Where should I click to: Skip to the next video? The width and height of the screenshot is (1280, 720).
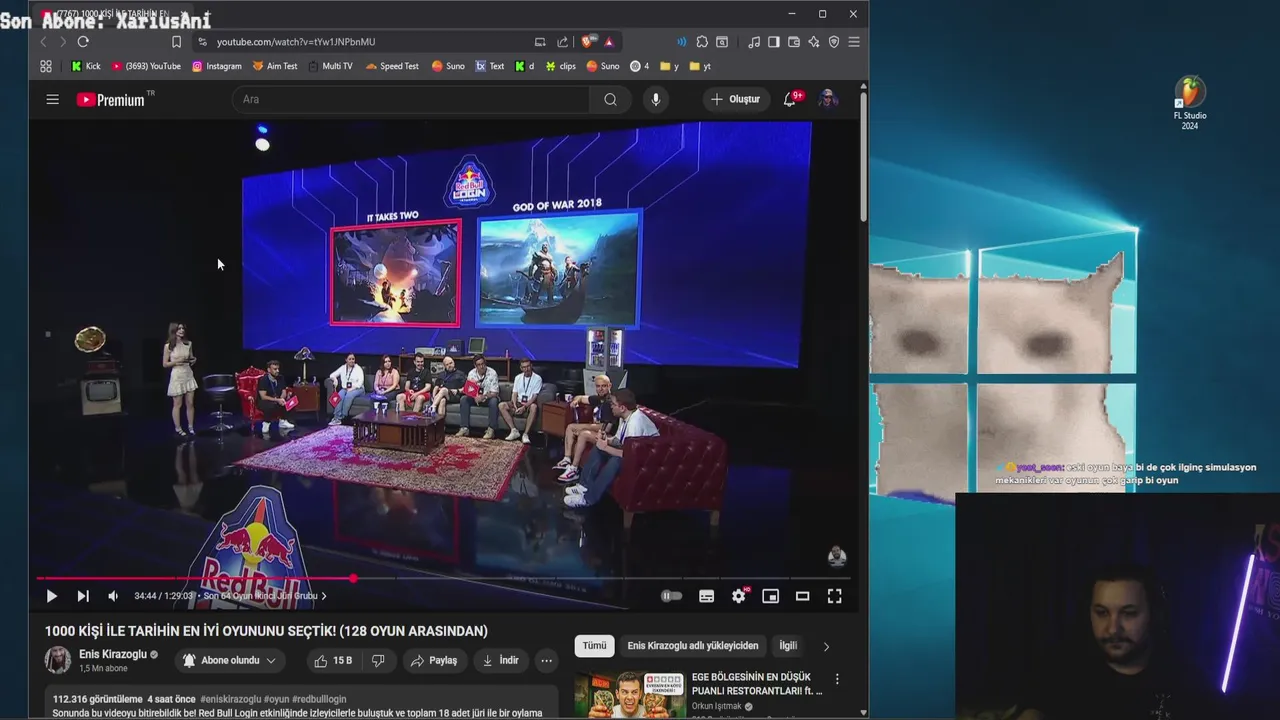pyautogui.click(x=83, y=596)
